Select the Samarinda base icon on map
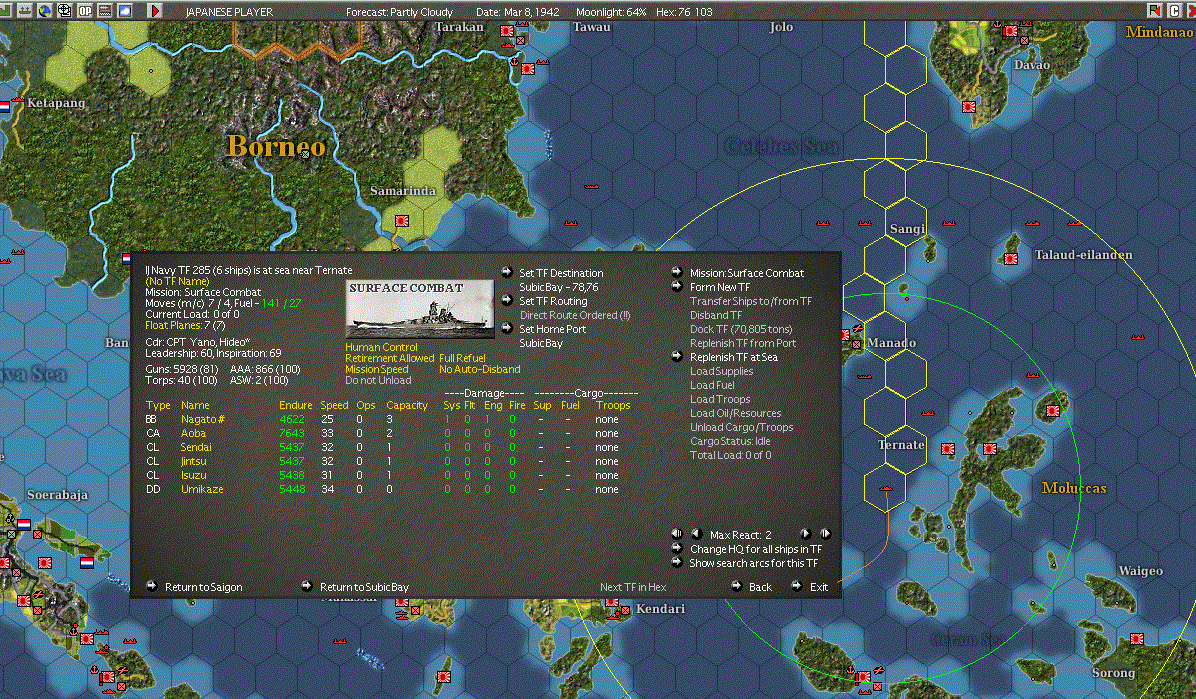 pos(401,221)
